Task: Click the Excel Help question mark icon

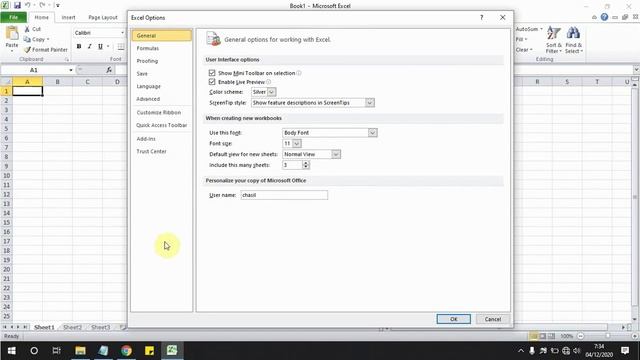Action: pyautogui.click(x=604, y=17)
